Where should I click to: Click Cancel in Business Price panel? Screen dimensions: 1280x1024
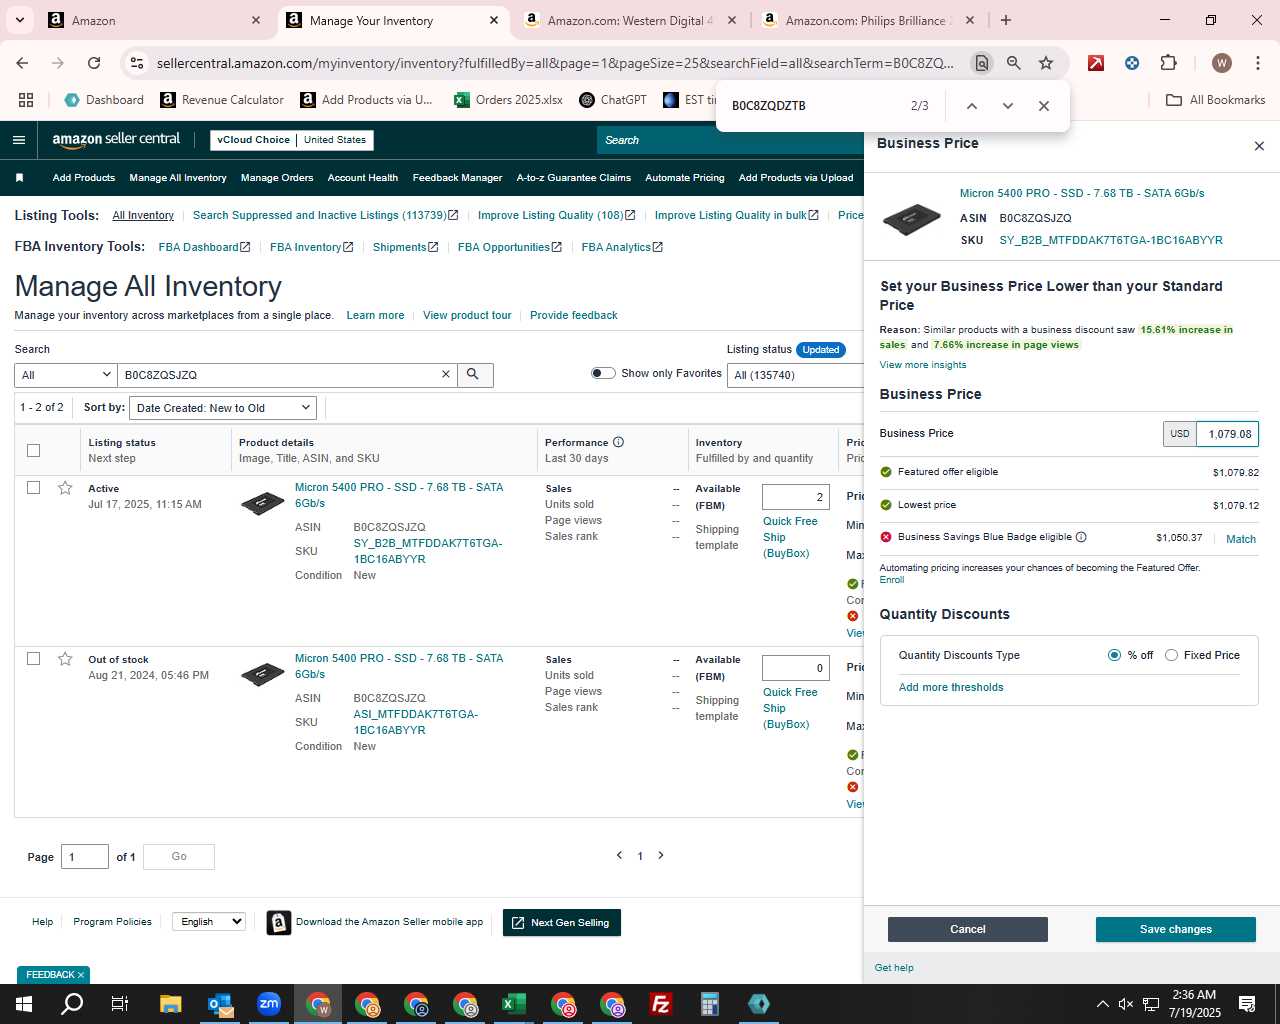(x=967, y=929)
